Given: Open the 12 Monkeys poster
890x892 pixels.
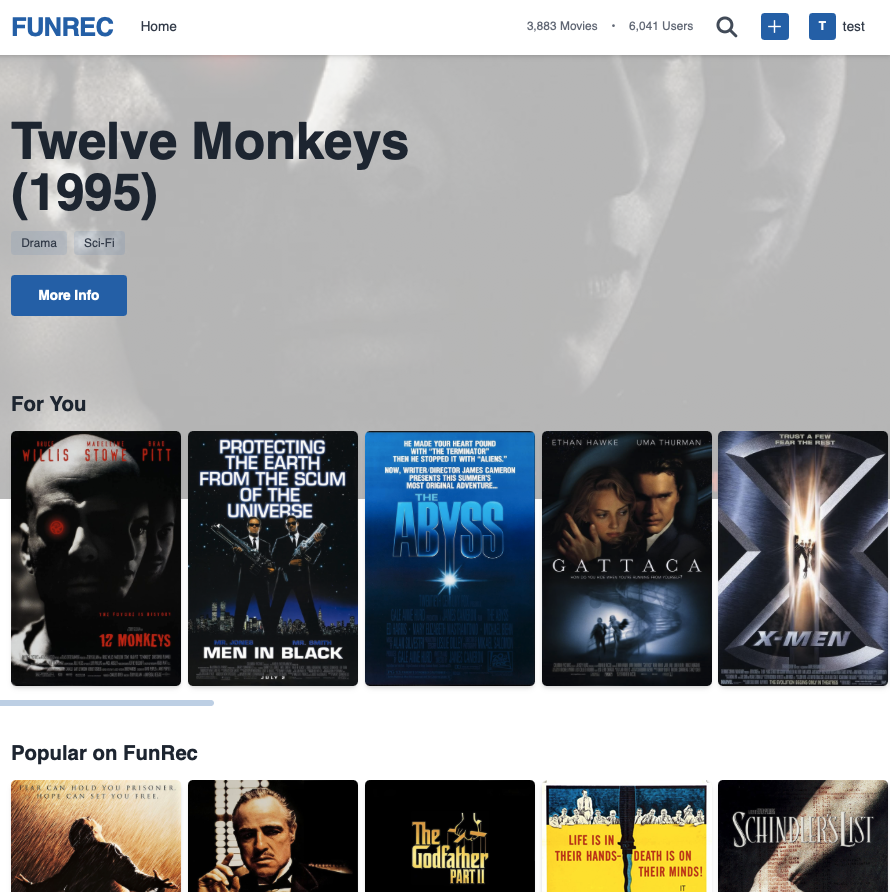Looking at the screenshot, I should click(96, 558).
